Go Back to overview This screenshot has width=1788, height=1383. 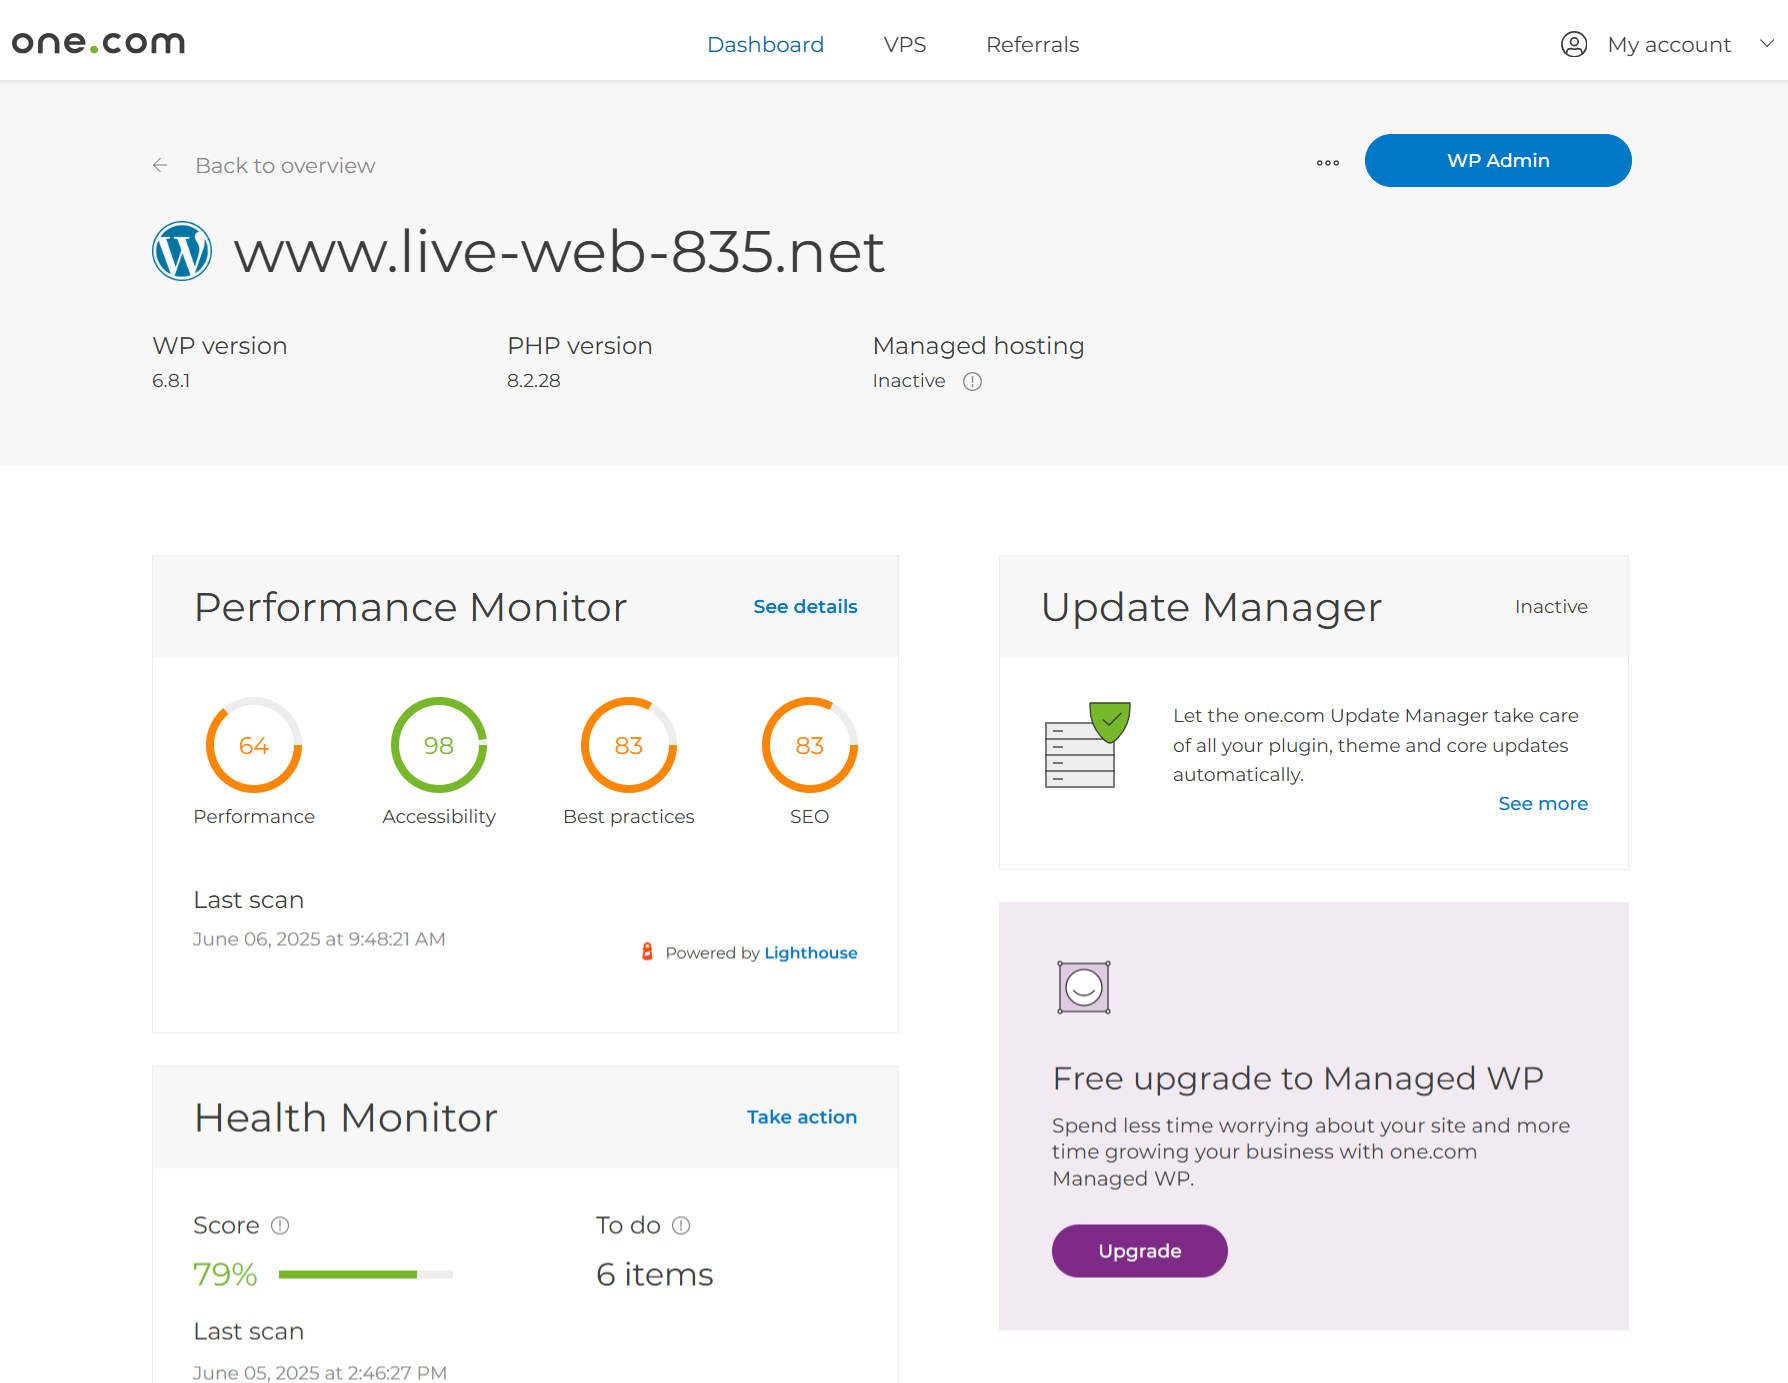[x=285, y=166]
